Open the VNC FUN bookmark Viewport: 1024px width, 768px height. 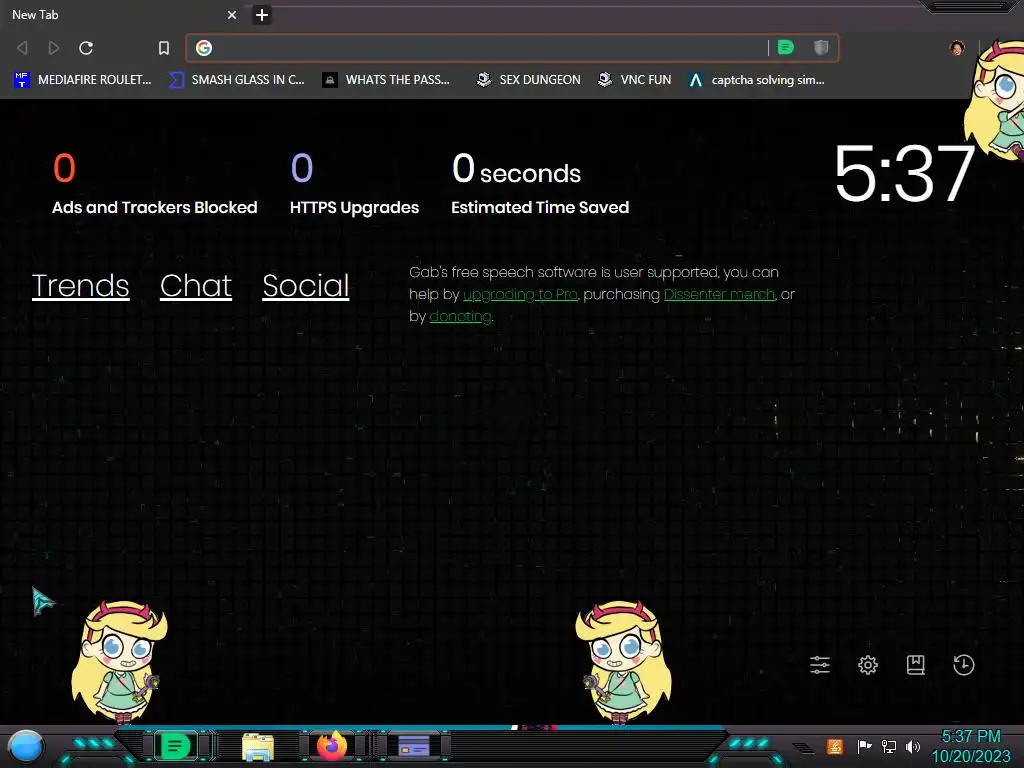(634, 80)
